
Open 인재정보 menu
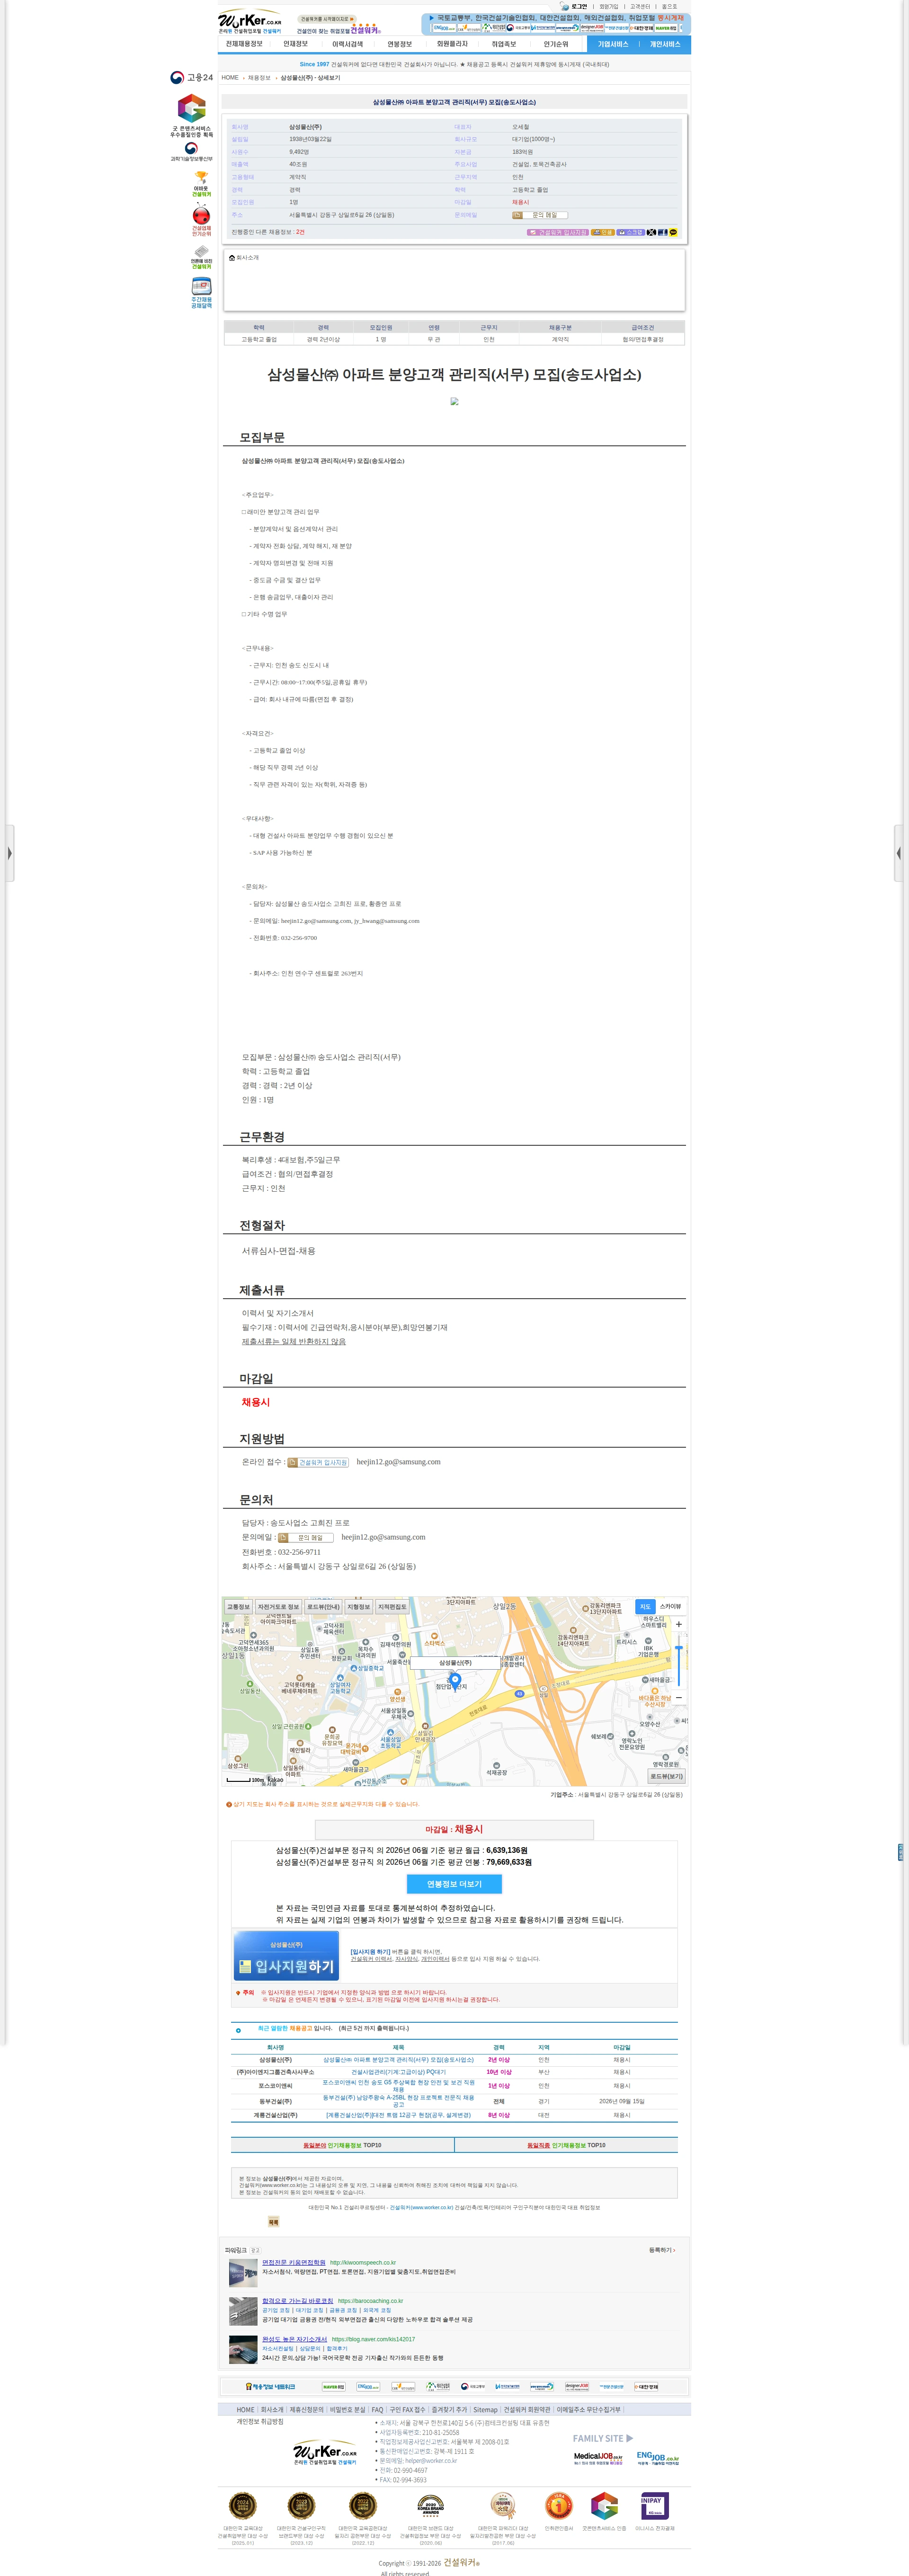(x=295, y=44)
